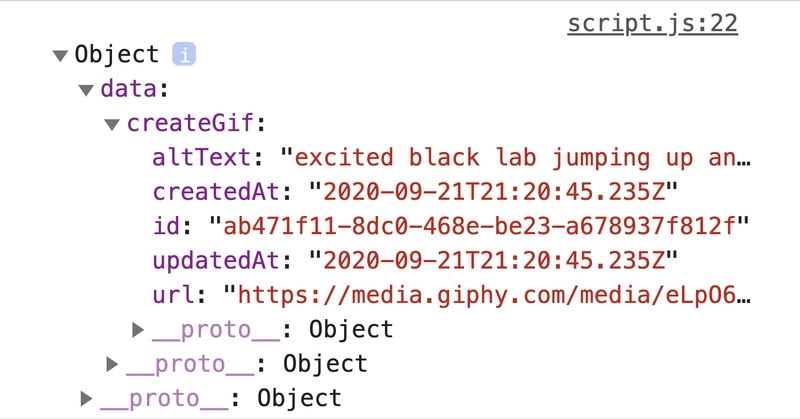Image resolution: width=800 pixels, height=419 pixels.
Task: Collapse the root Object disclosure triangle
Action: point(60,55)
